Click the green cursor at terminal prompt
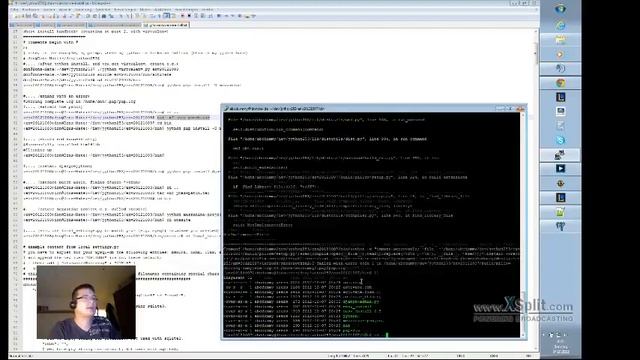 tap(387, 335)
